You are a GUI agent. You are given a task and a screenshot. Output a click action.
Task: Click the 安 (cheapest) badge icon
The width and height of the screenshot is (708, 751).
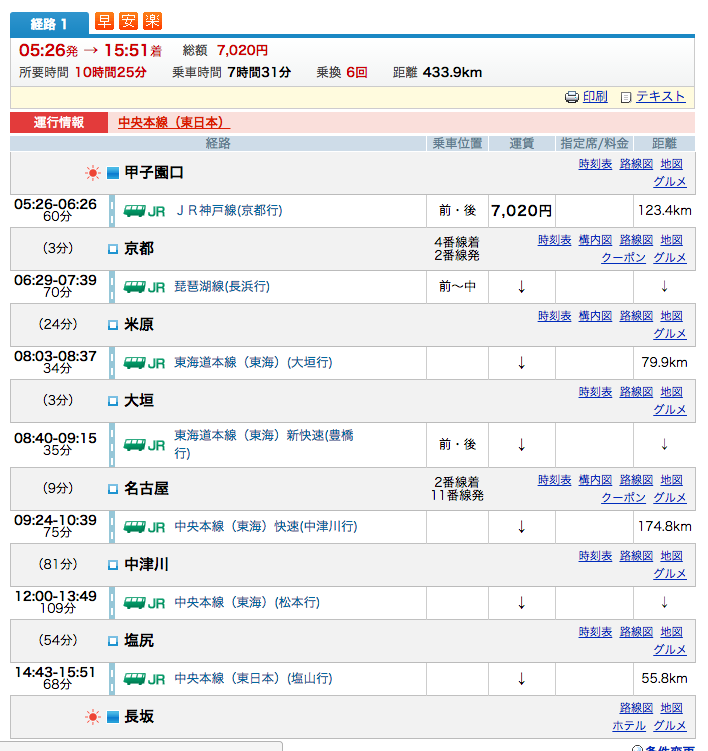128,21
